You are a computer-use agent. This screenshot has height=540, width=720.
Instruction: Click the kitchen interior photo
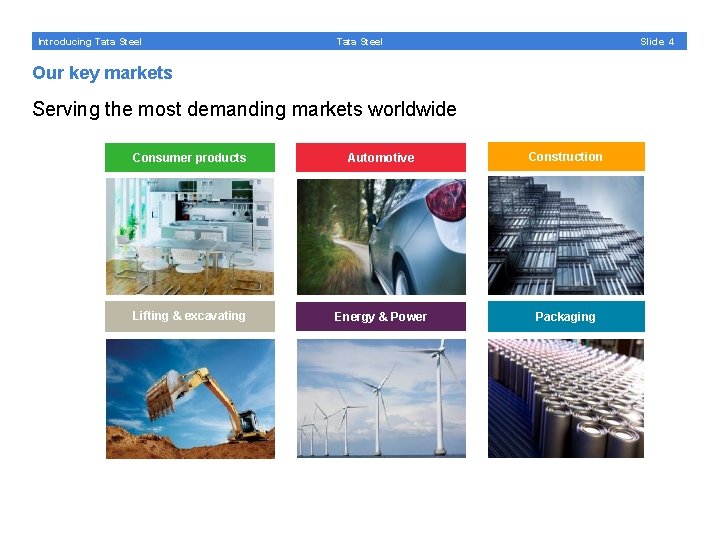tap(190, 236)
